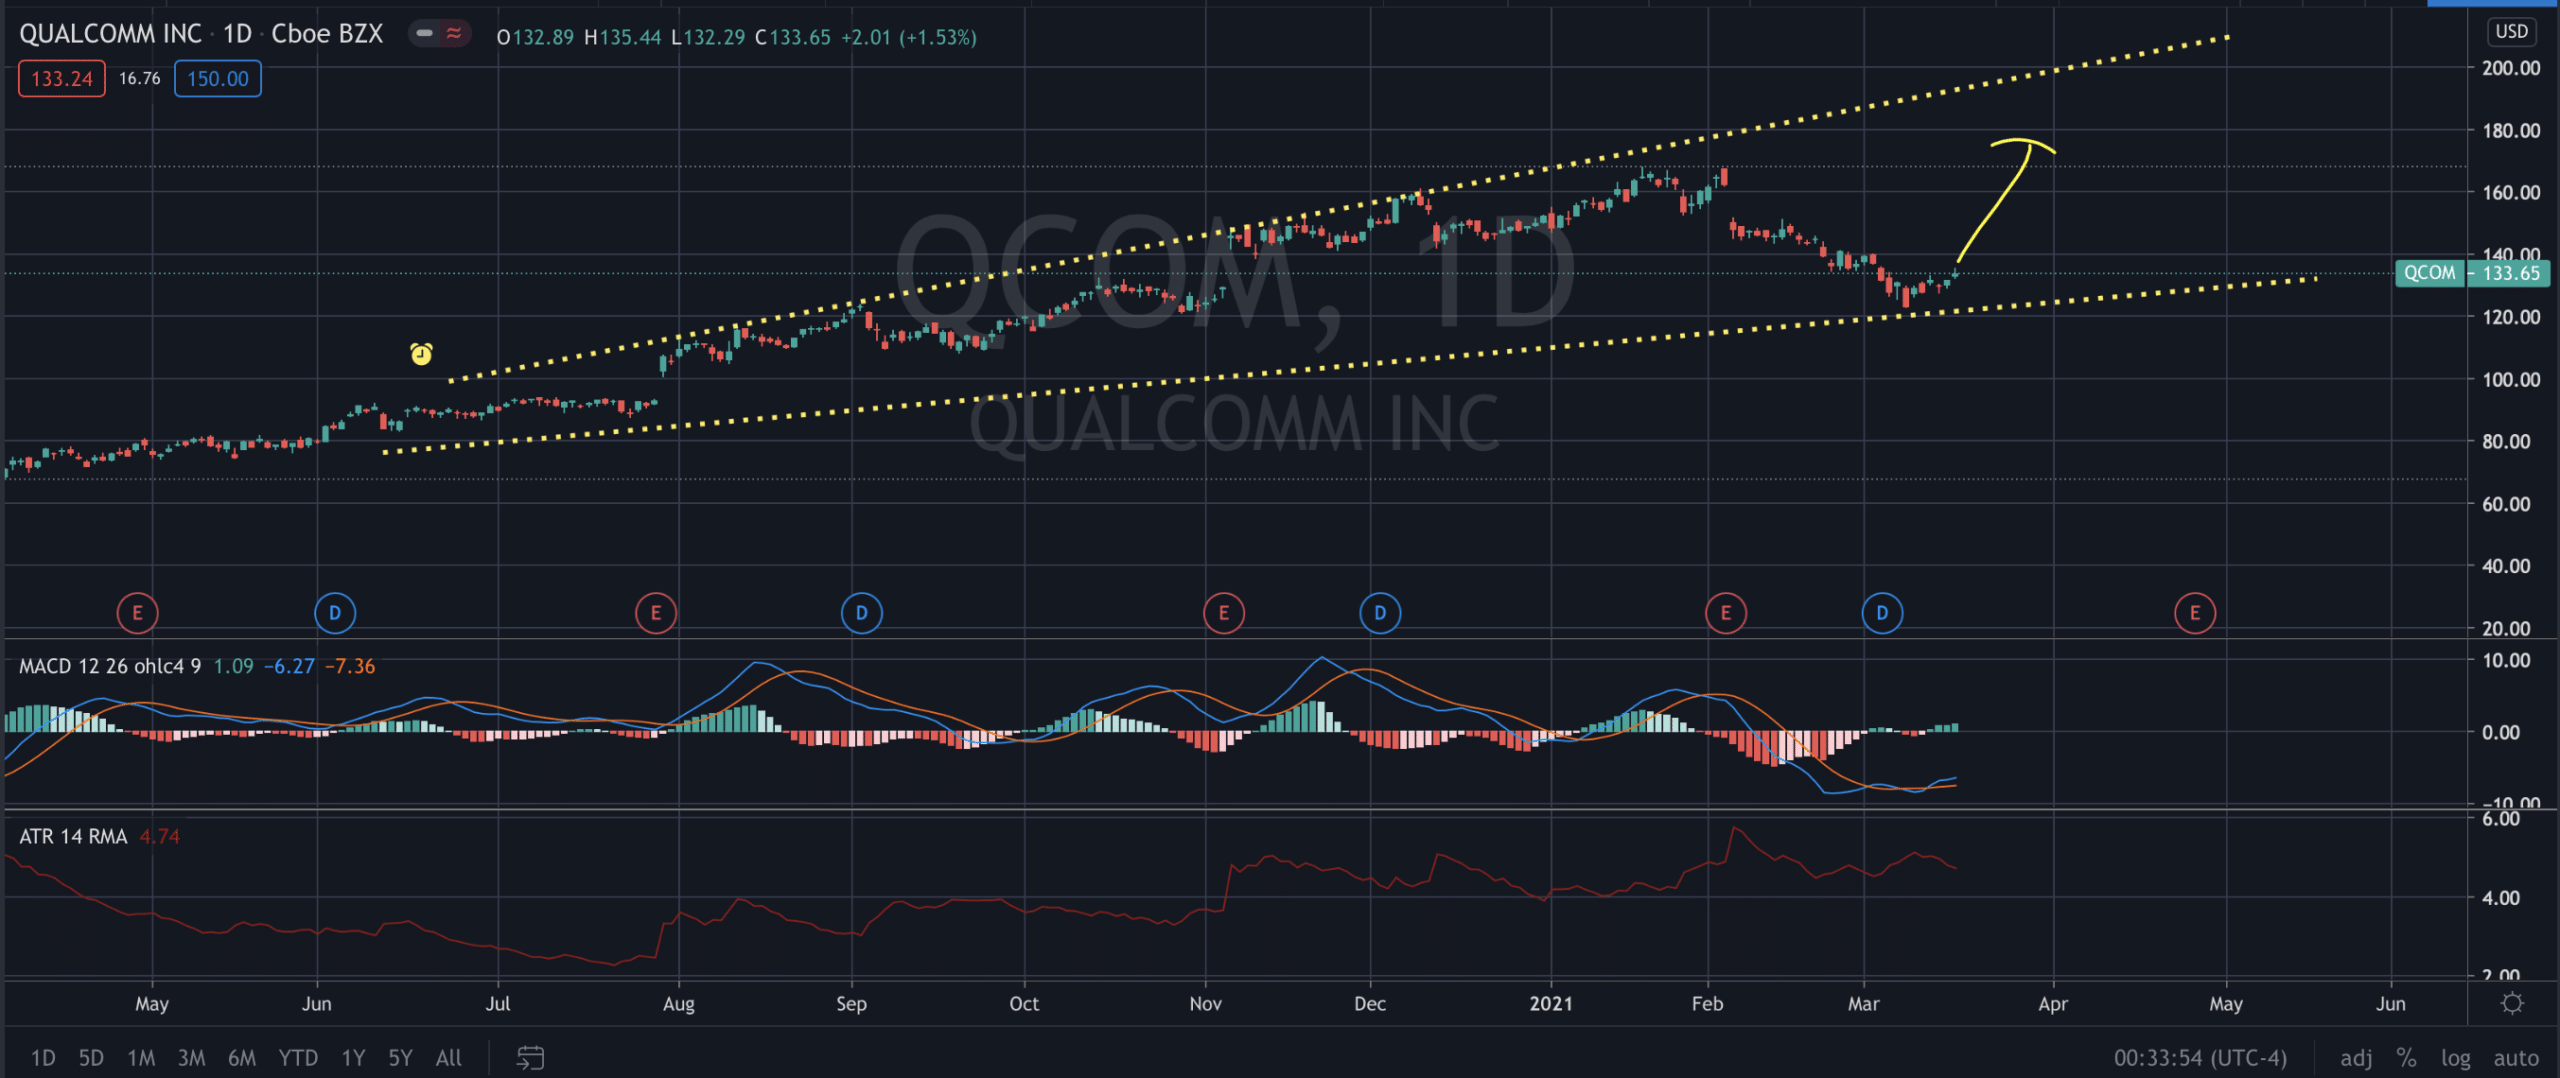The image size is (2560, 1078).
Task: Open the USD currency dropdown
Action: click(x=2511, y=31)
